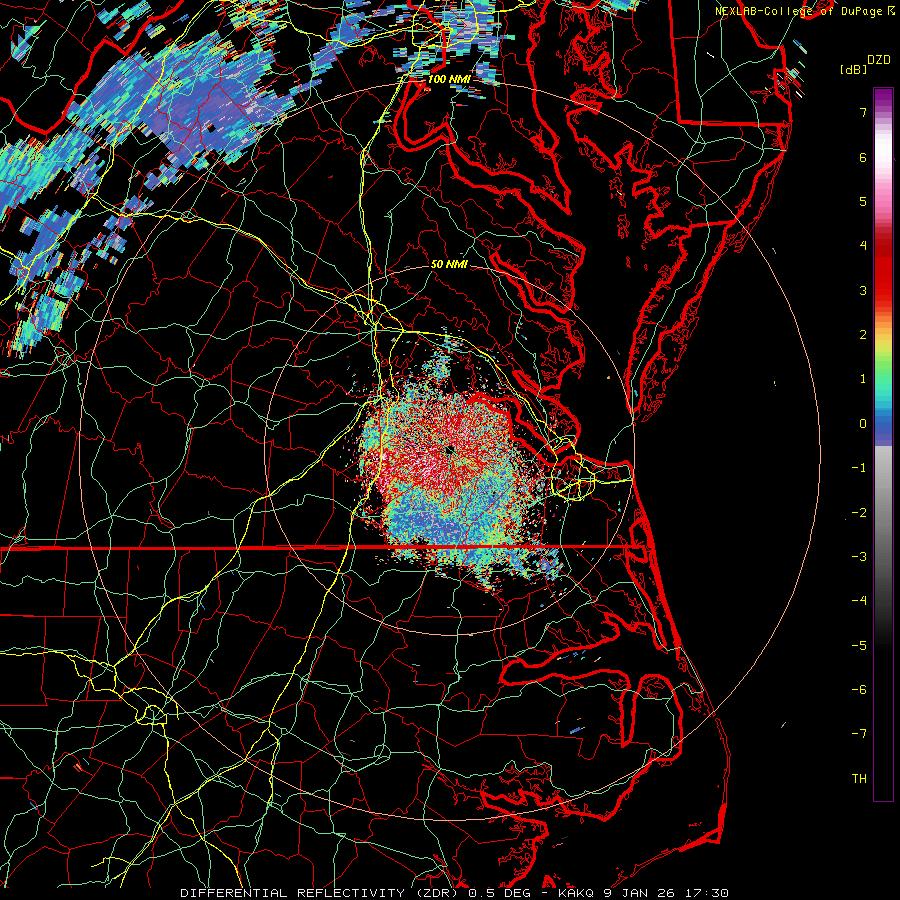Click the scale value 1
The height and width of the screenshot is (900, 900).
click(x=863, y=379)
